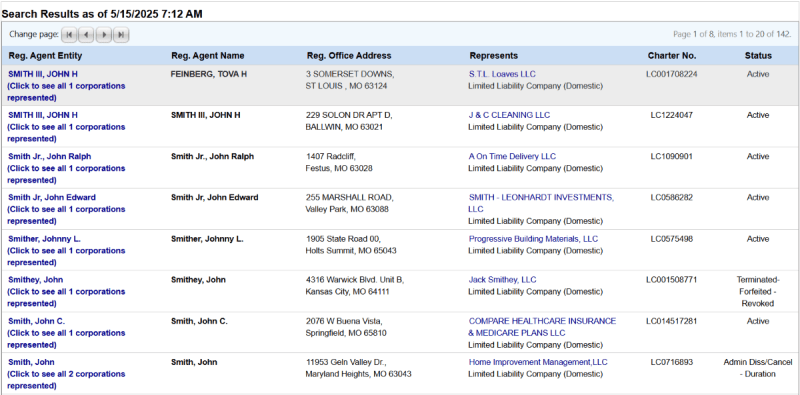Open Smithey, John agent entity
This screenshot has width=800, height=395.
(36, 280)
